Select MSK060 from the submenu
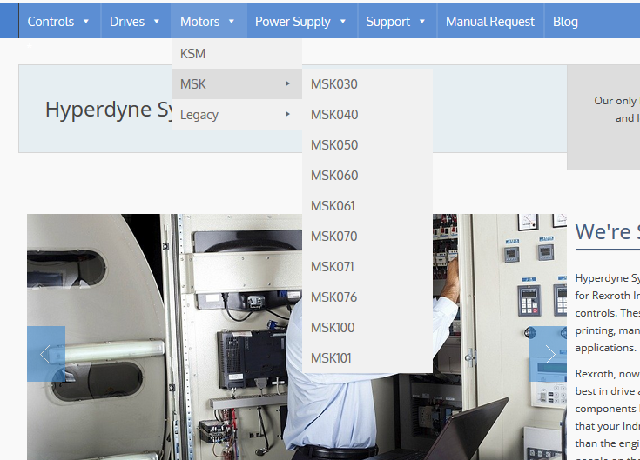 367,175
